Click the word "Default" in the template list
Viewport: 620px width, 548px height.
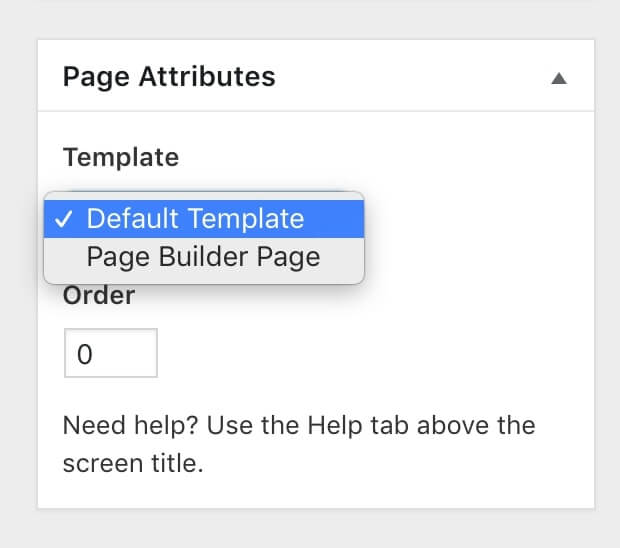click(129, 219)
